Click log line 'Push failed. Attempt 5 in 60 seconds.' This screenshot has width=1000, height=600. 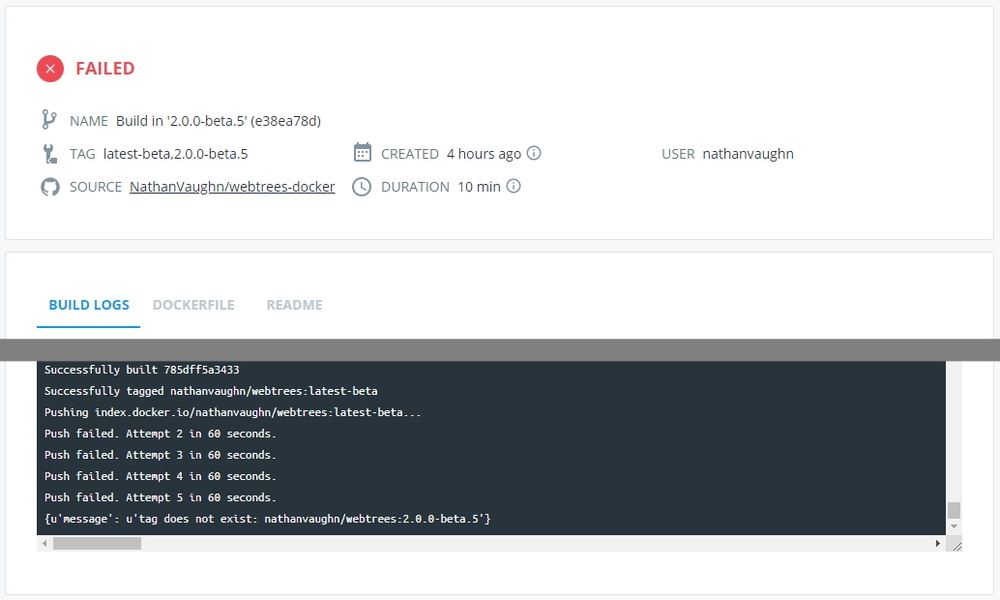(x=160, y=497)
